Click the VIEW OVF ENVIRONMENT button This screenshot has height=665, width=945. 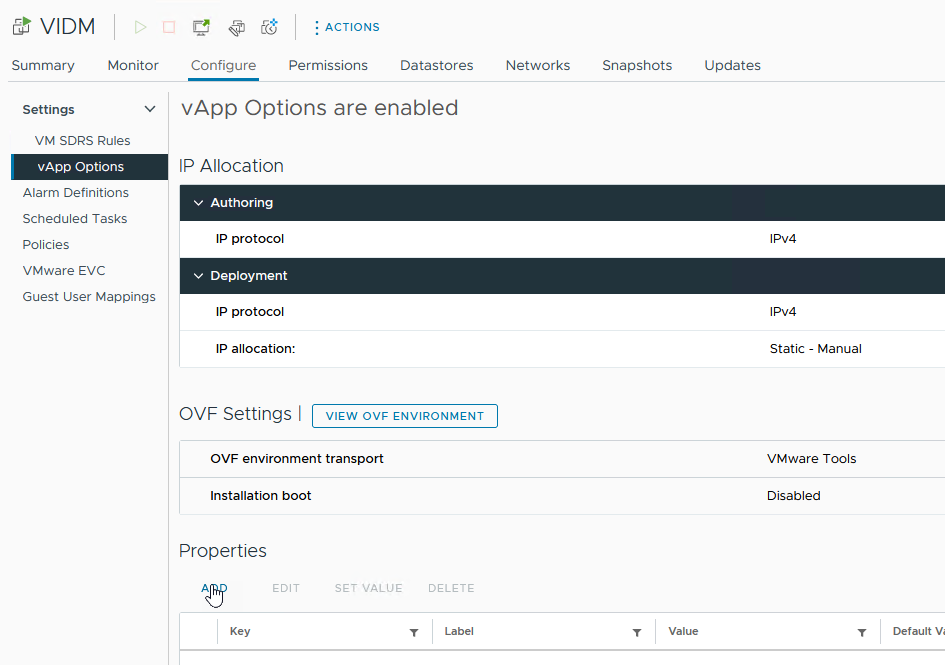click(x=404, y=416)
